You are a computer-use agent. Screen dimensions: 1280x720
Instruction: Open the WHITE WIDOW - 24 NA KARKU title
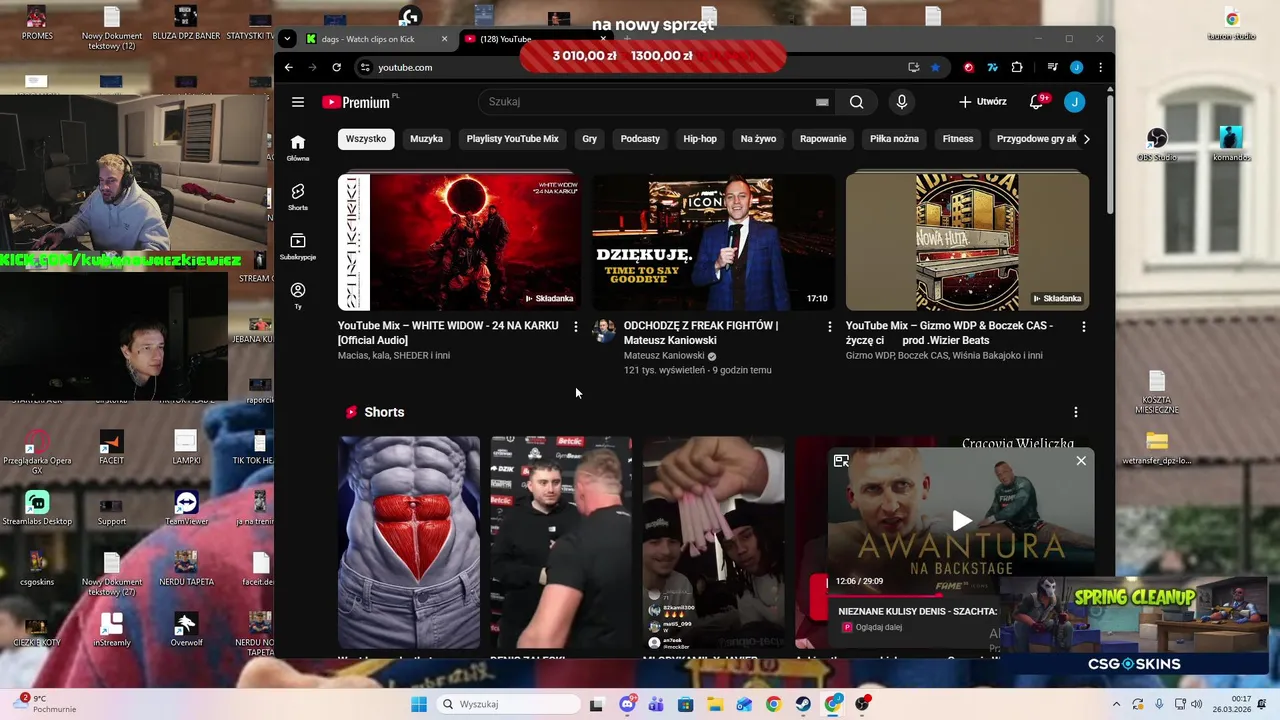(448, 333)
